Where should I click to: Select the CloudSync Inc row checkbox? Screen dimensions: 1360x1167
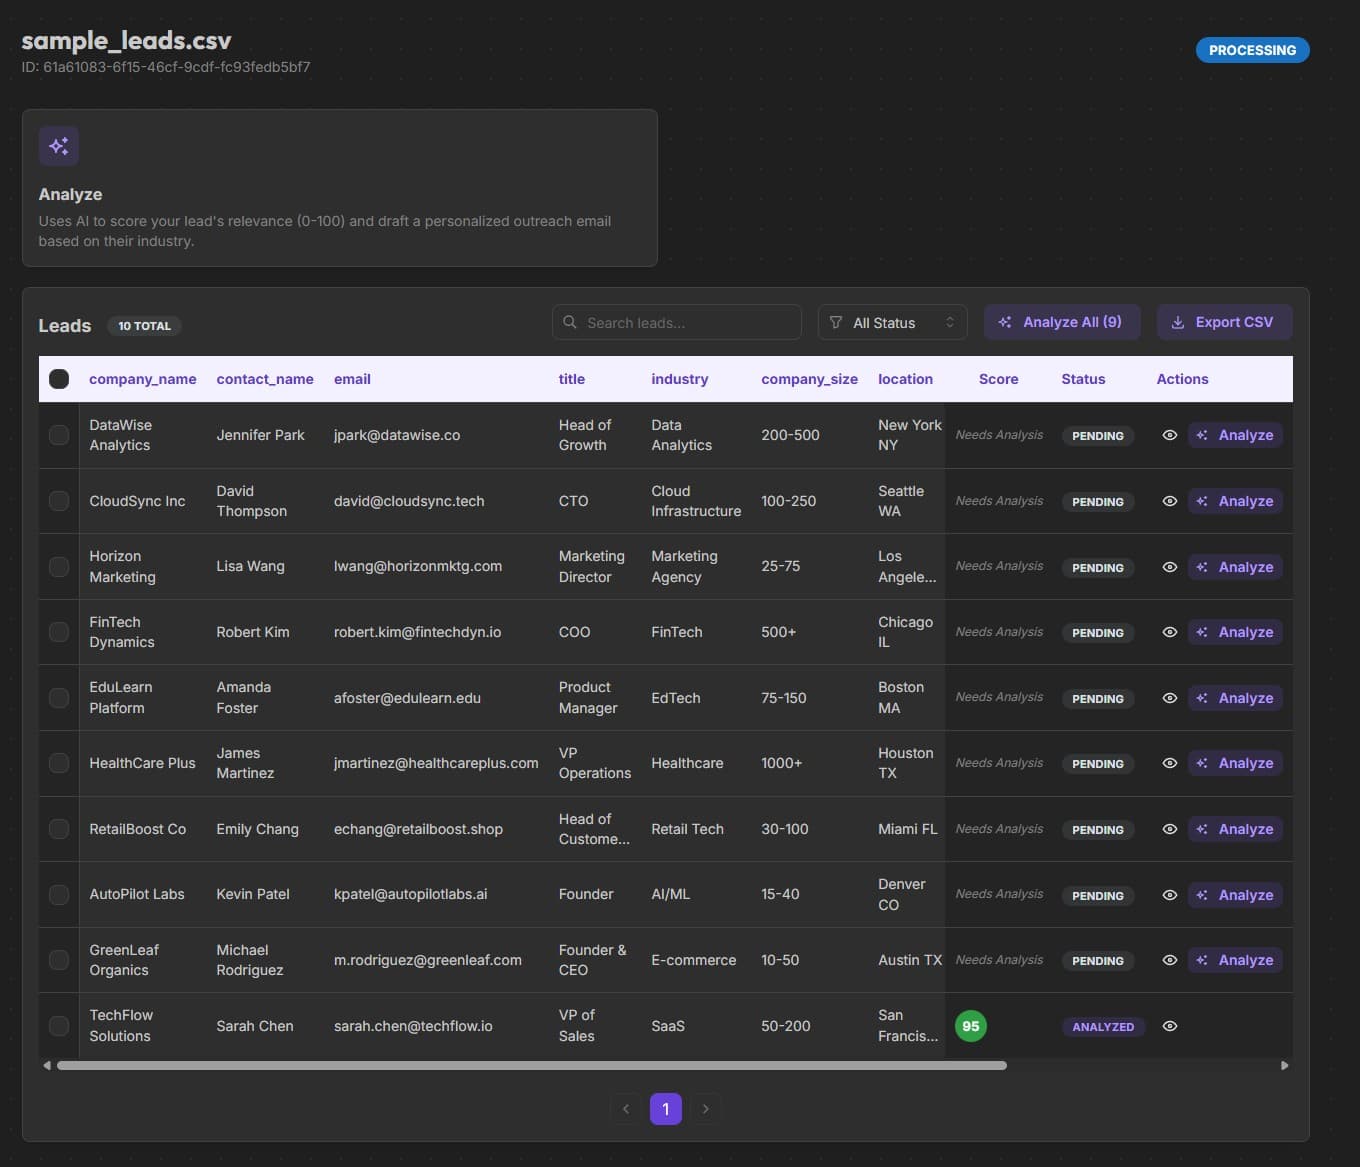59,501
